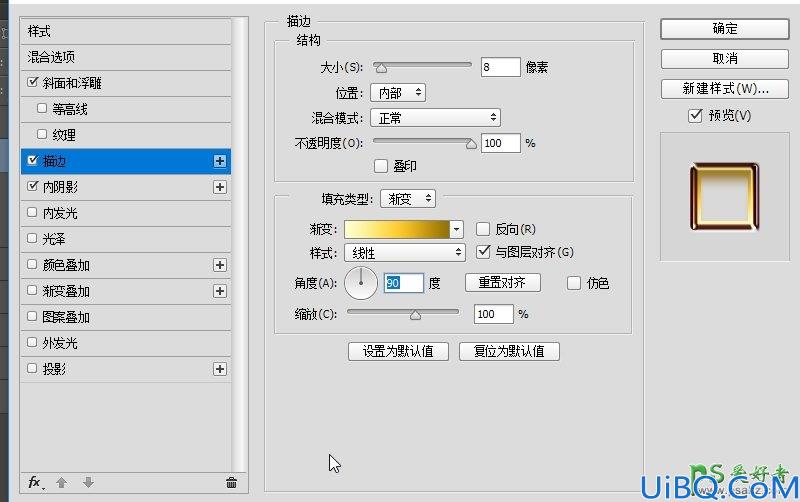Enable the 图案叠加 checkbox

32,316
